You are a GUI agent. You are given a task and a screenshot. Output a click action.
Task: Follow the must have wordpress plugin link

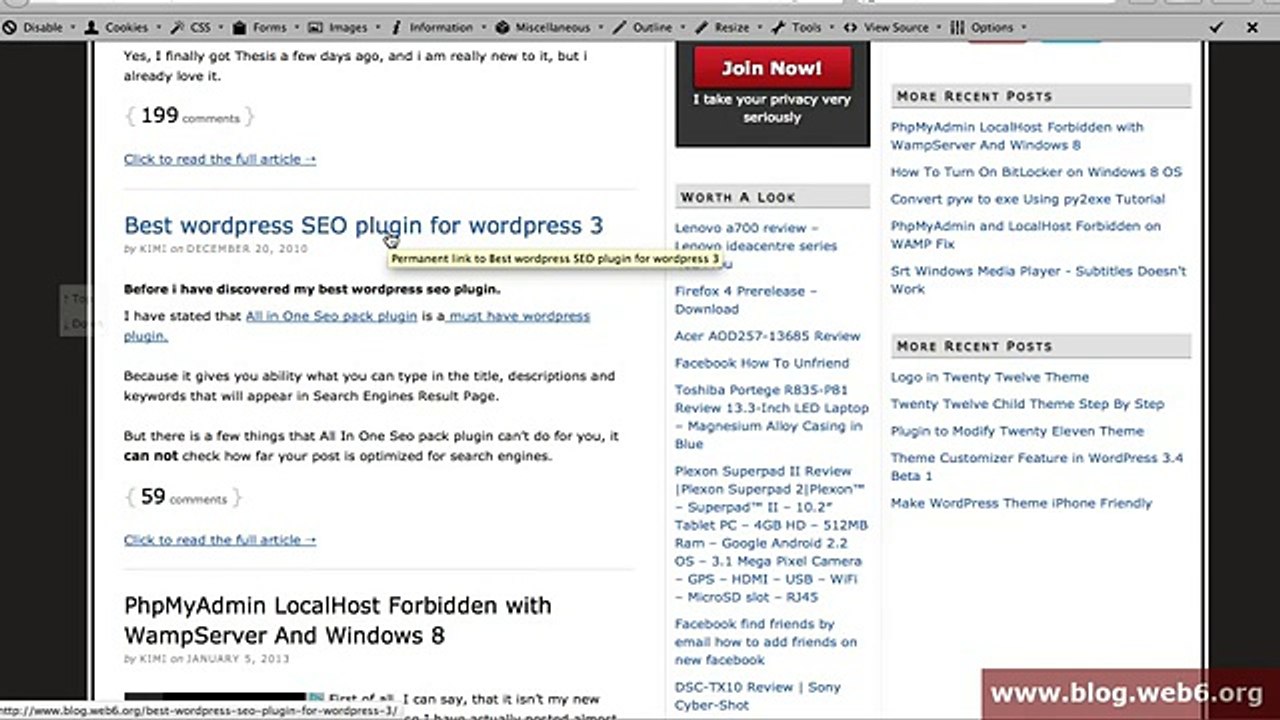[x=357, y=326]
